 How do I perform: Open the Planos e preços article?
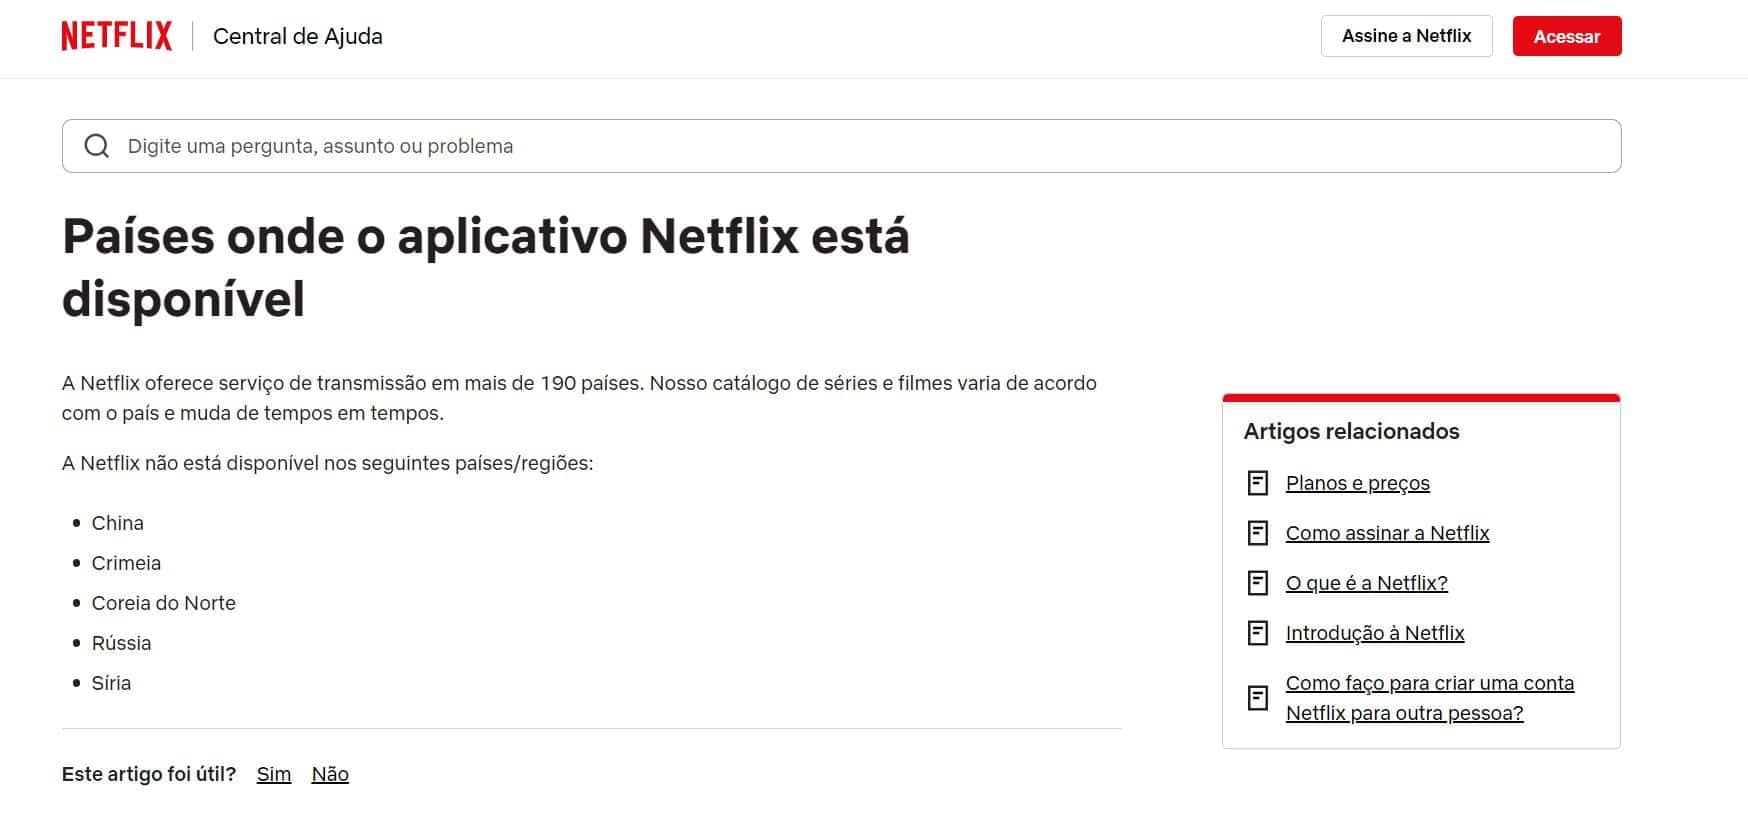[1357, 483]
